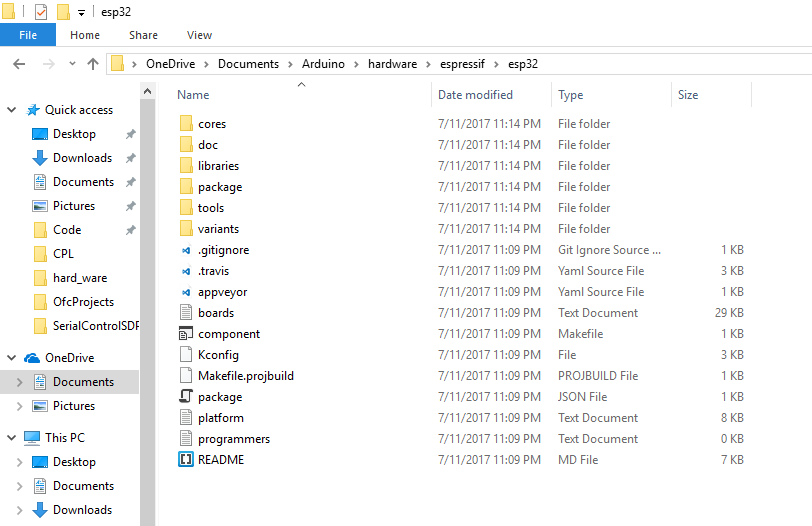The image size is (812, 526).
Task: Click the package folder name
Action: tap(220, 187)
